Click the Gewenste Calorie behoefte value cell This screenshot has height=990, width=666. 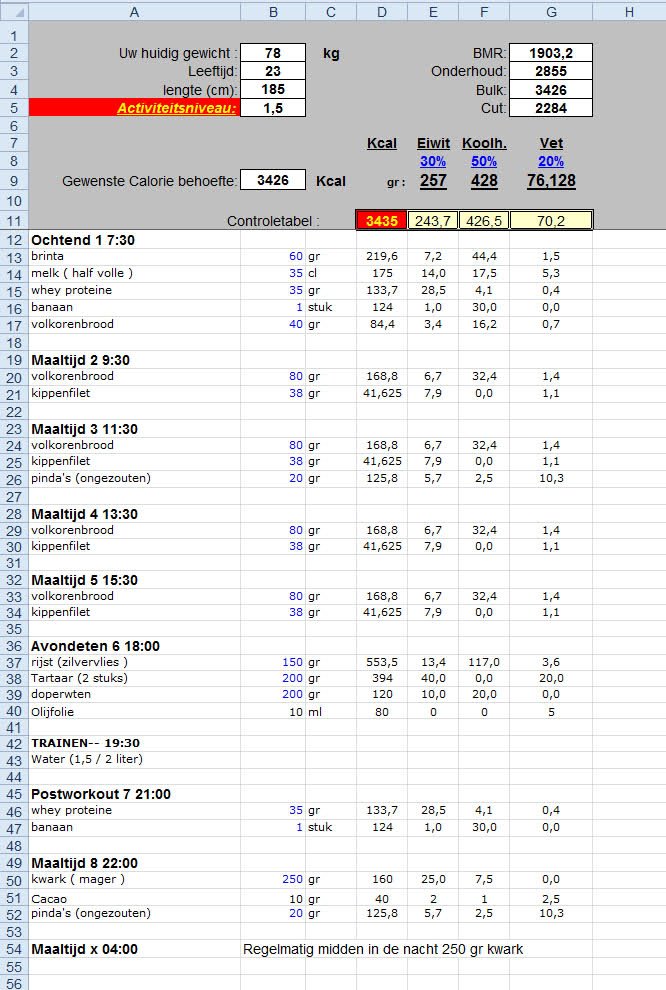point(273,181)
